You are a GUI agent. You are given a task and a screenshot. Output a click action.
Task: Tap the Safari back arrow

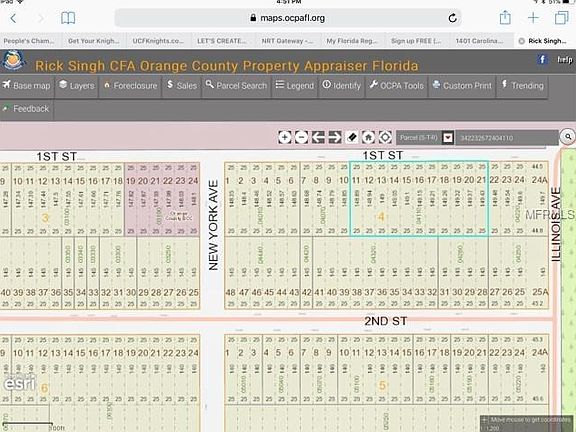click(x=13, y=18)
